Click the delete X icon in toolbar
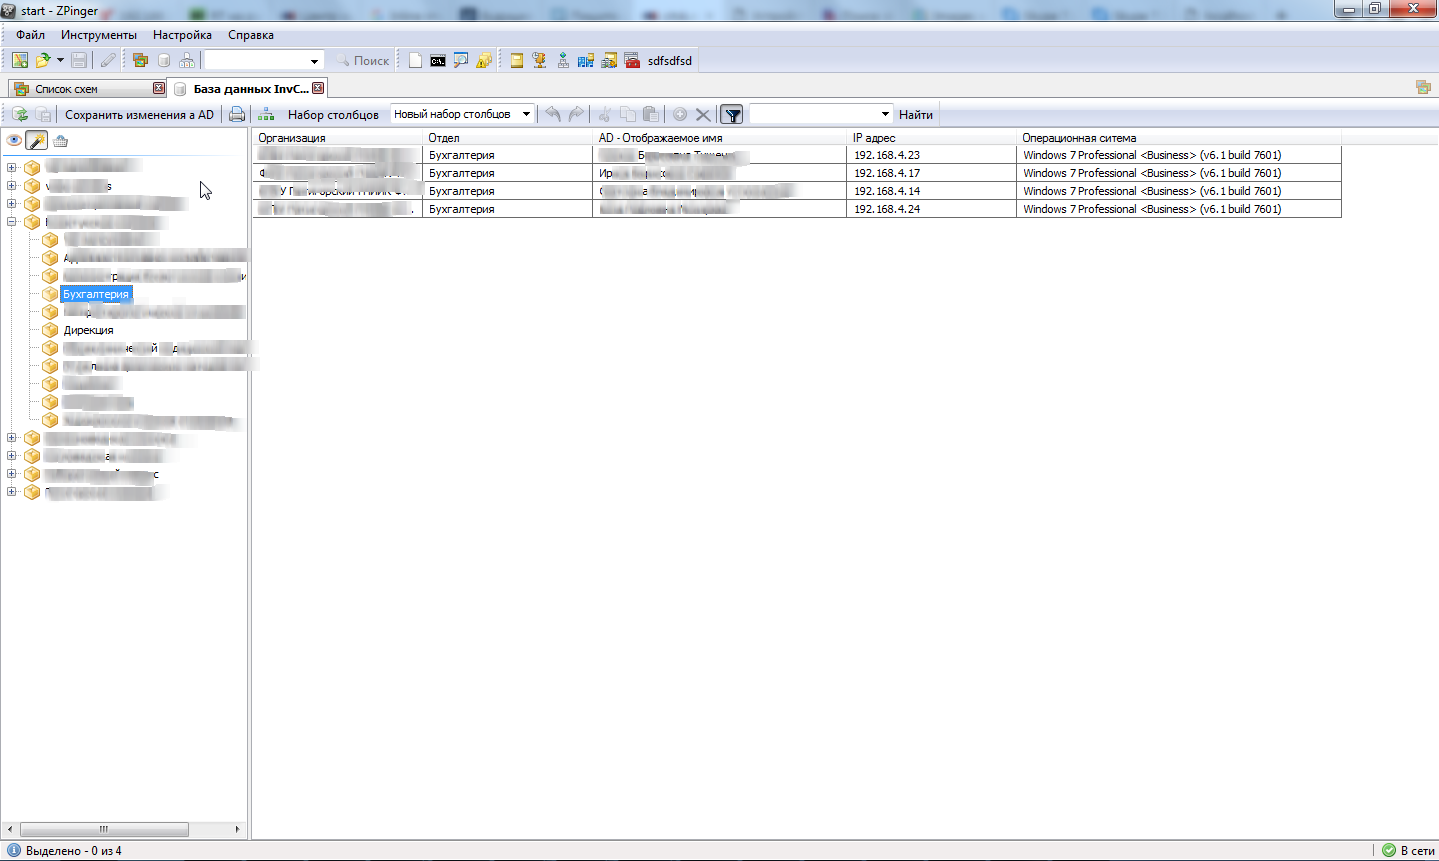Screen dimensions: 1439x861 [703, 115]
